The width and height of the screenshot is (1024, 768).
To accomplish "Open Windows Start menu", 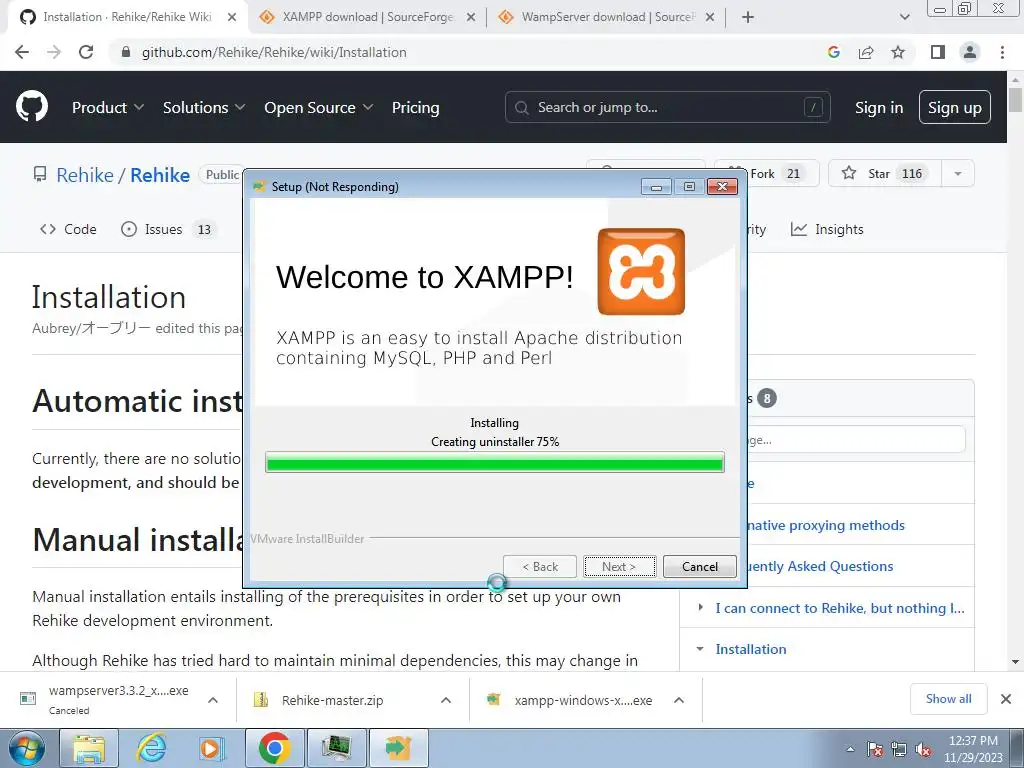I will 26,748.
